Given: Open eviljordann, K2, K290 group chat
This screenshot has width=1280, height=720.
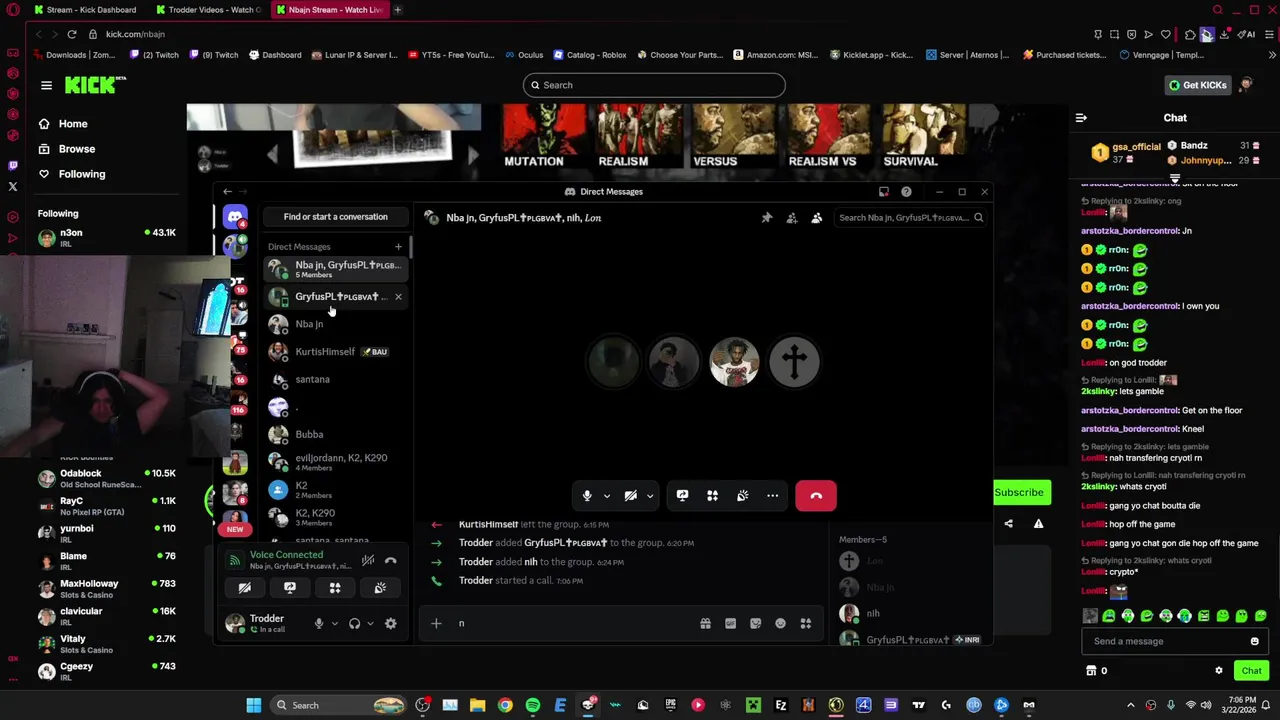Looking at the screenshot, I should pyautogui.click(x=335, y=462).
